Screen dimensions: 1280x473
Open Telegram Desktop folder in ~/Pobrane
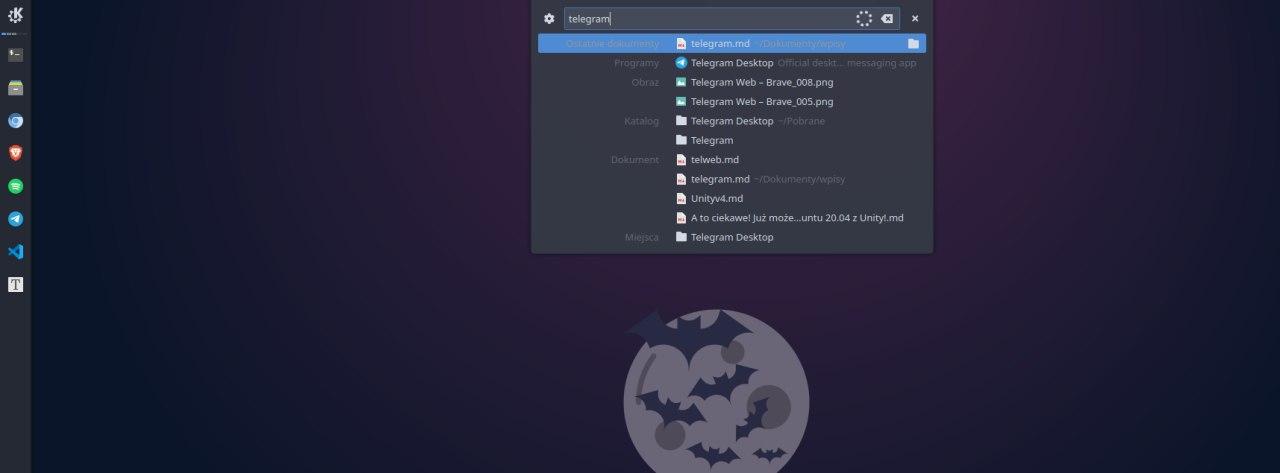point(732,121)
